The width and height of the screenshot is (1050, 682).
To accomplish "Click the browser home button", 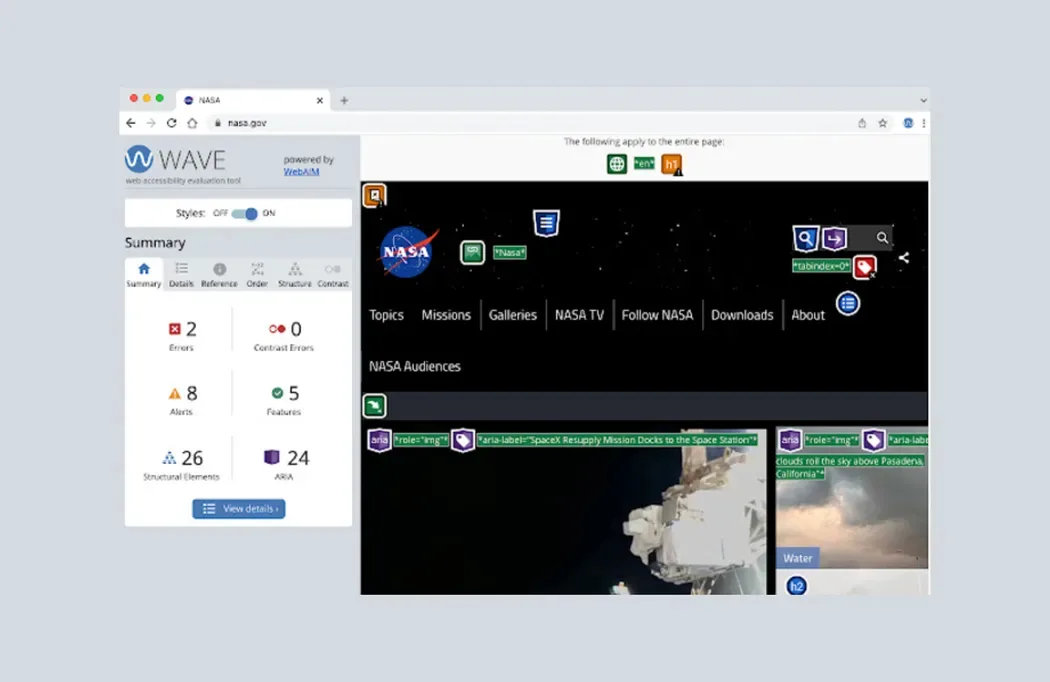I will 192,123.
